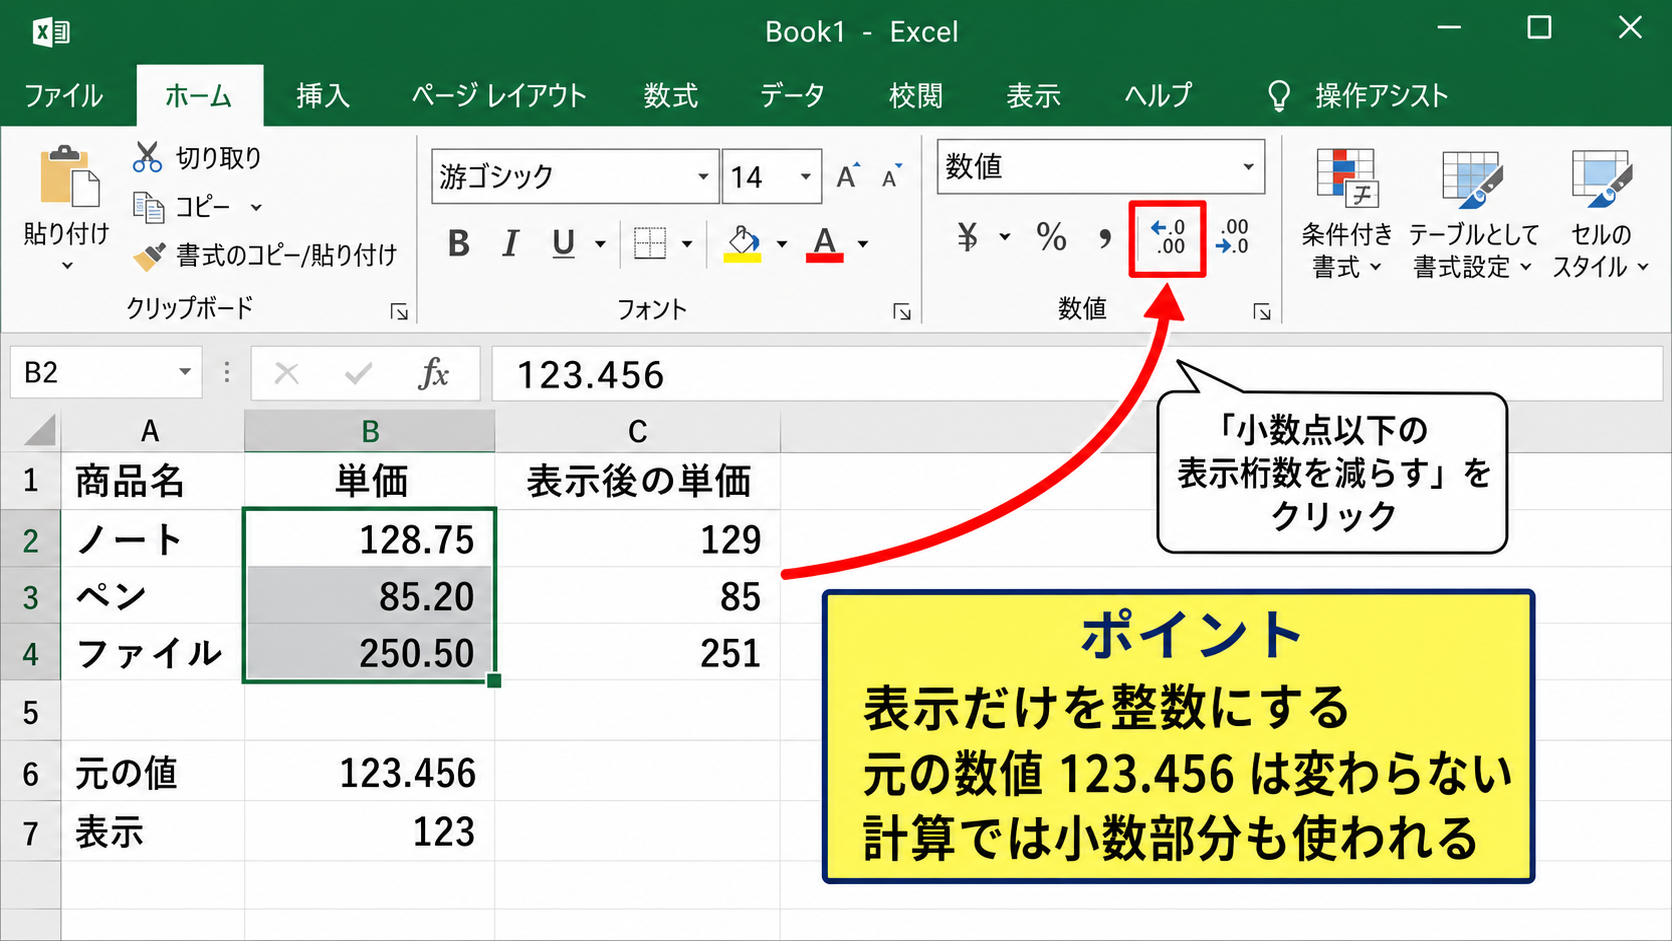Click the Tell Me lightbulb icon
1672x941 pixels.
click(x=1278, y=96)
